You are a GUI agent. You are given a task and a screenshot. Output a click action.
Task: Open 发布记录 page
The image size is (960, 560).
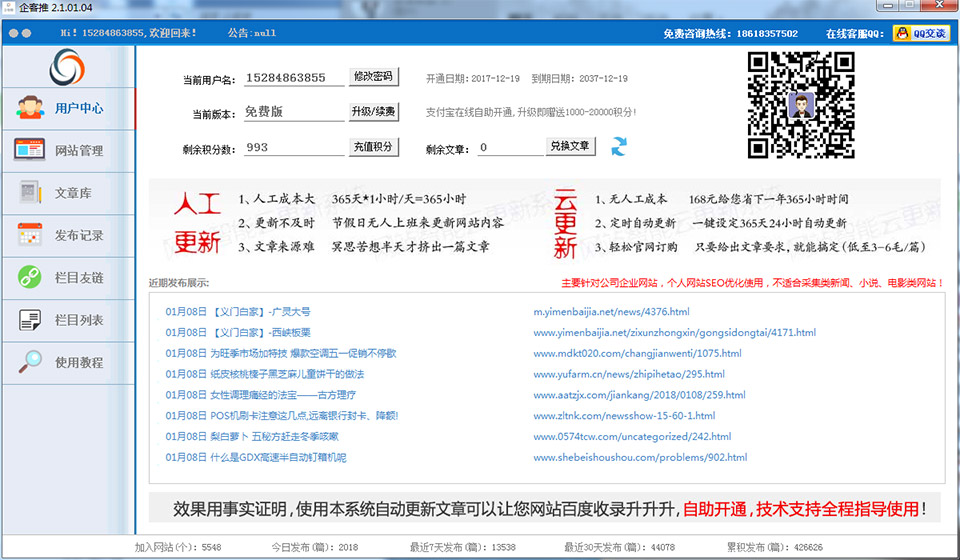(68, 236)
